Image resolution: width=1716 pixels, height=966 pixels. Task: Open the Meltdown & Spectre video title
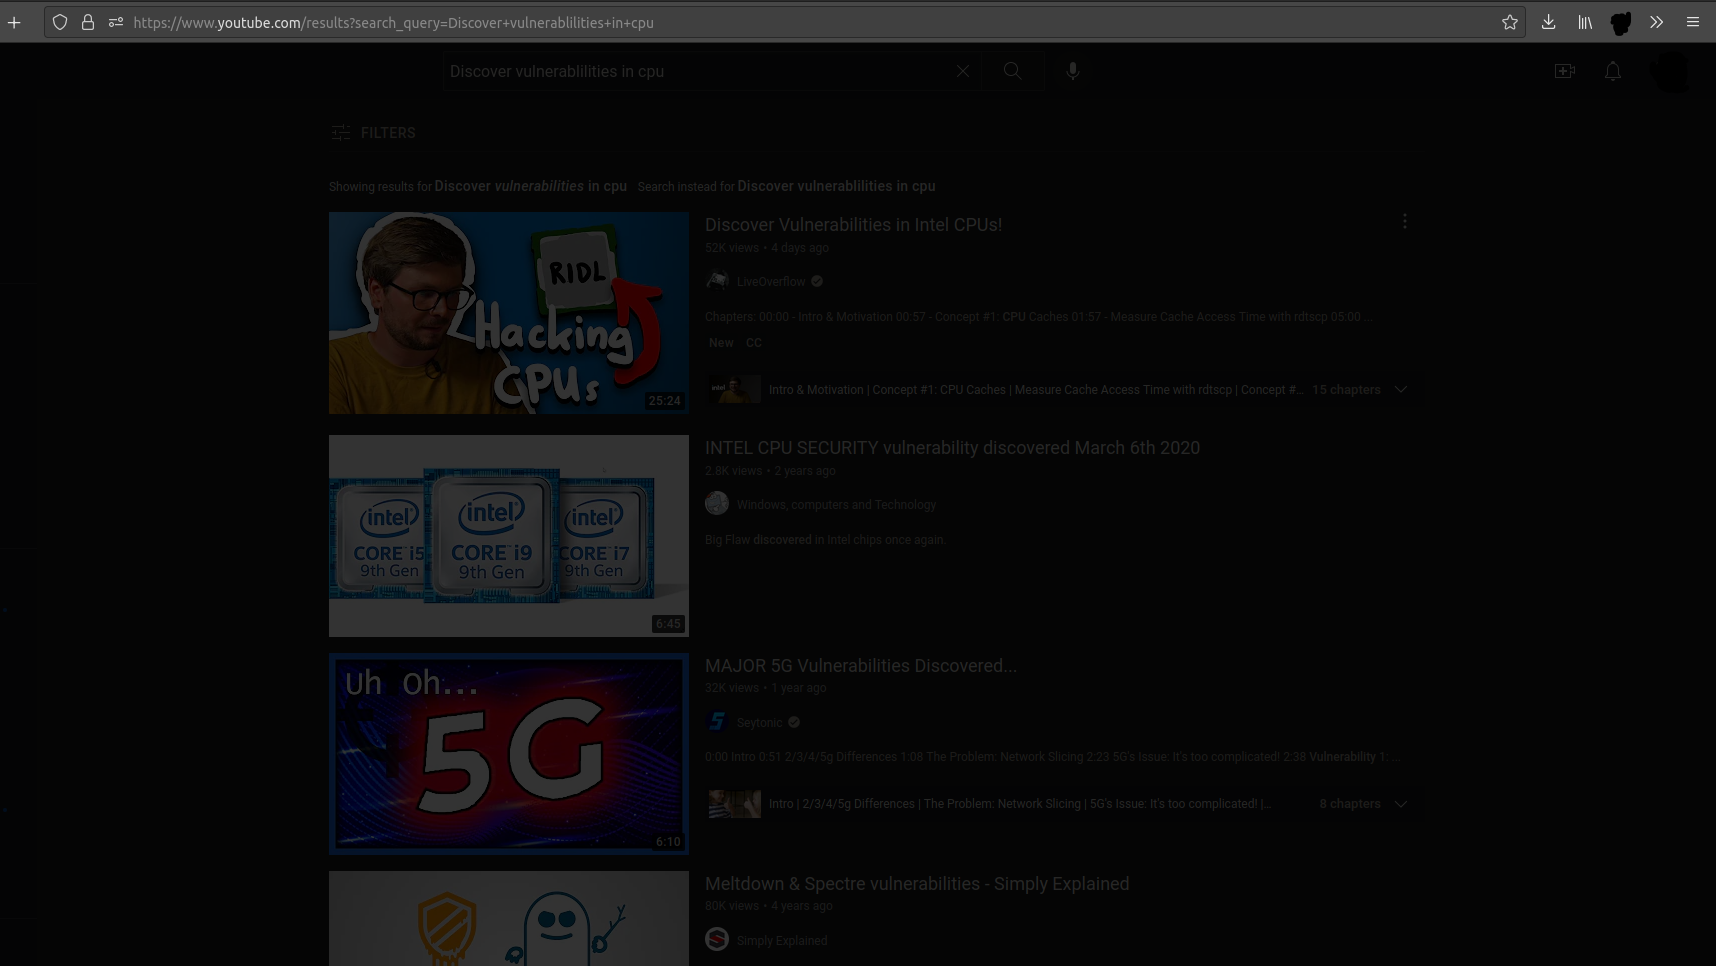click(917, 883)
